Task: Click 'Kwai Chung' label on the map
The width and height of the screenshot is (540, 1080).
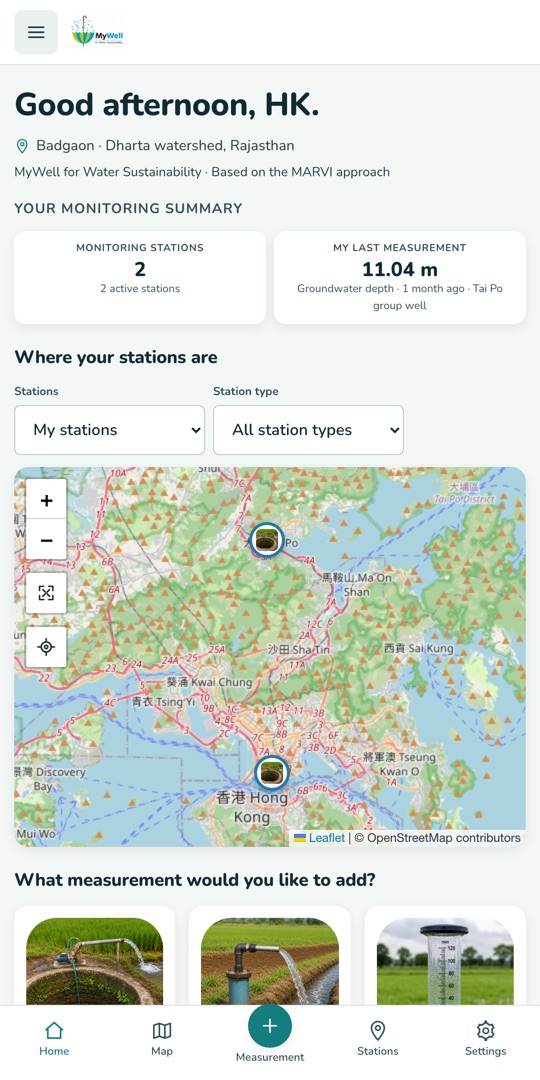Action: coord(209,682)
